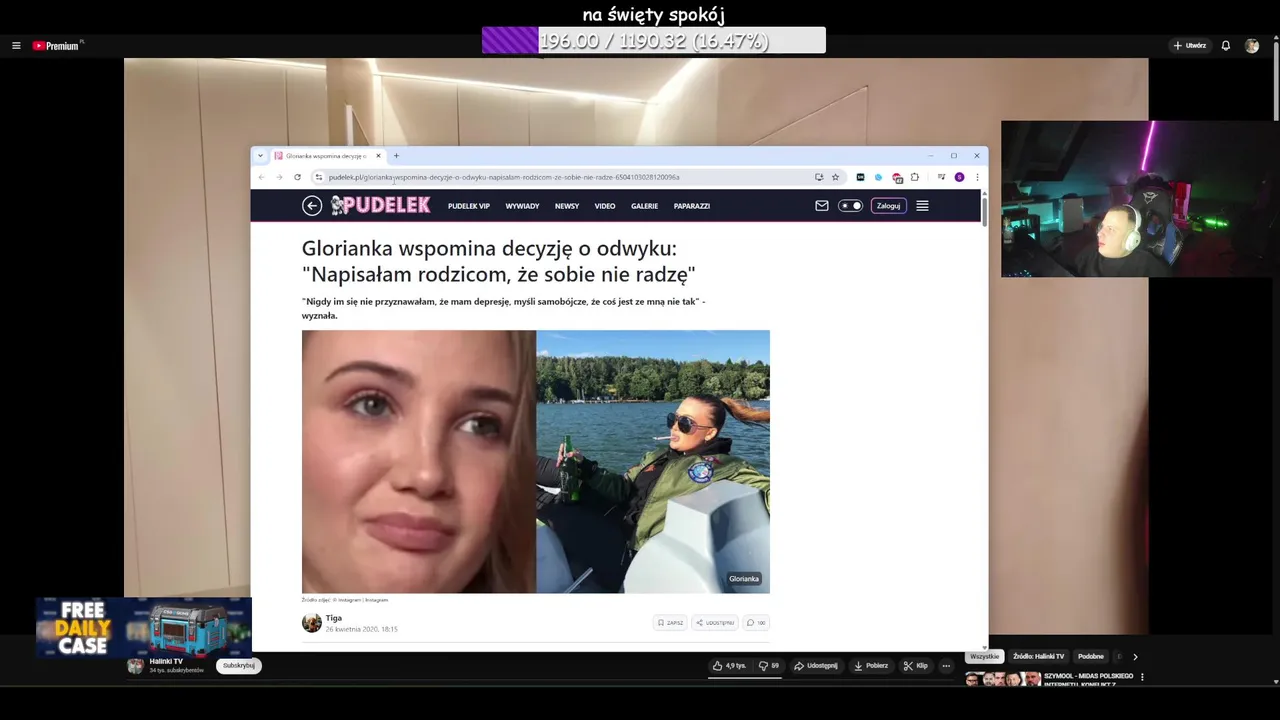Click the Glorianka article photo
This screenshot has width=1280, height=720.
[x=536, y=462]
